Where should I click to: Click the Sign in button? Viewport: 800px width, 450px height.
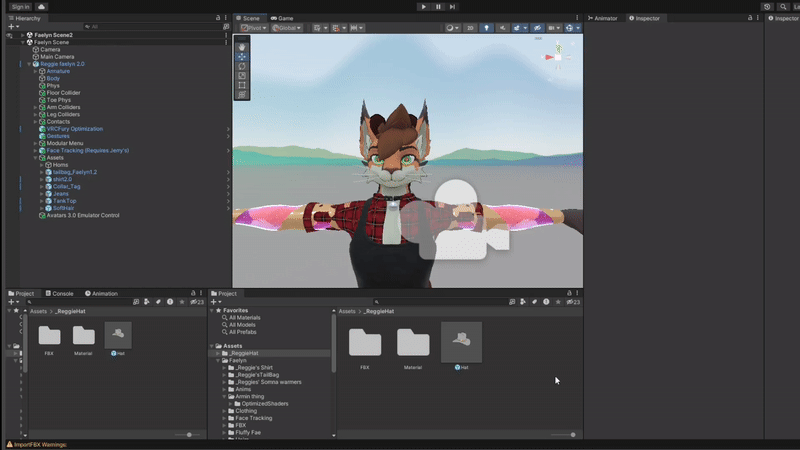(20, 7)
